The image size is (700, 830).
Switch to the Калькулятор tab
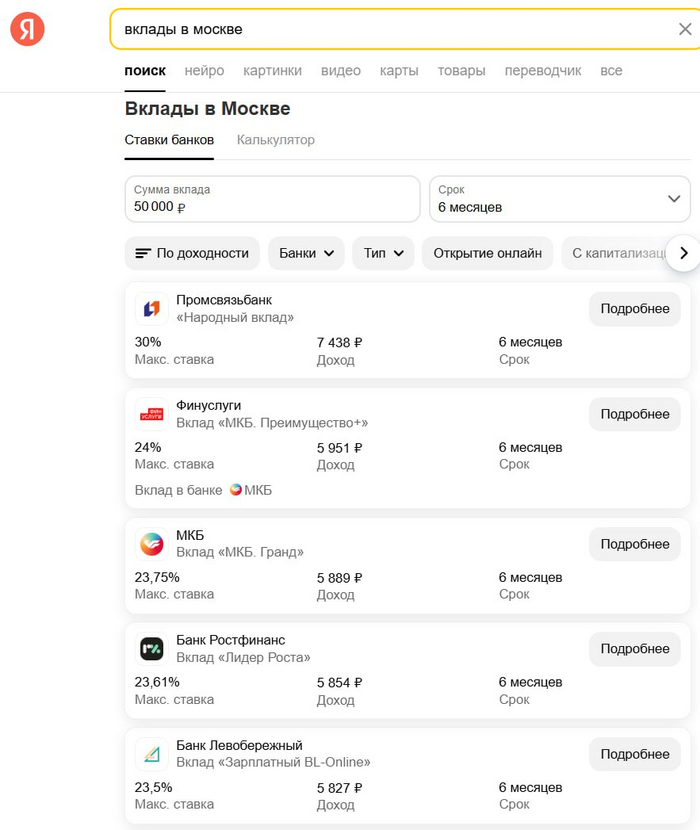click(x=276, y=140)
